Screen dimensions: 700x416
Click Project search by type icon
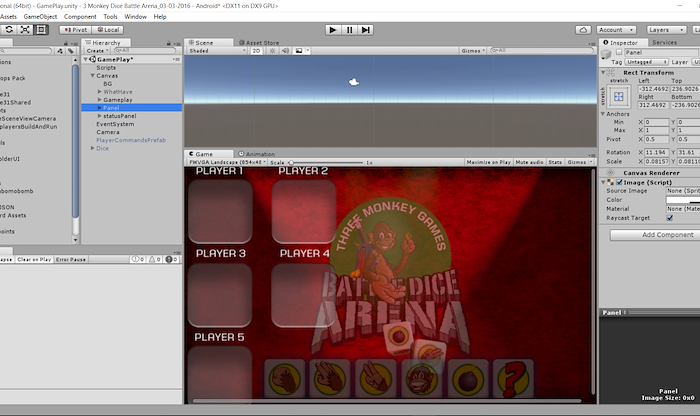point(60,51)
